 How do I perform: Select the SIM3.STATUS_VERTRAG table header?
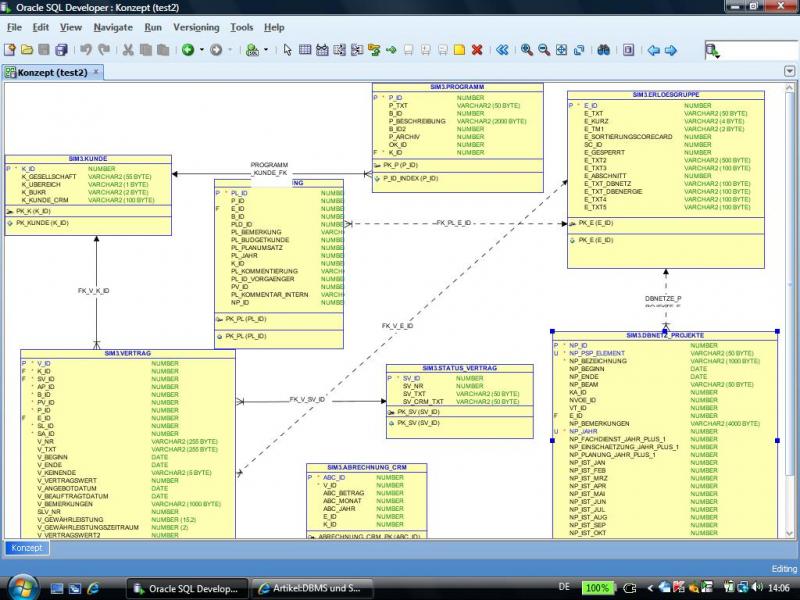(459, 368)
